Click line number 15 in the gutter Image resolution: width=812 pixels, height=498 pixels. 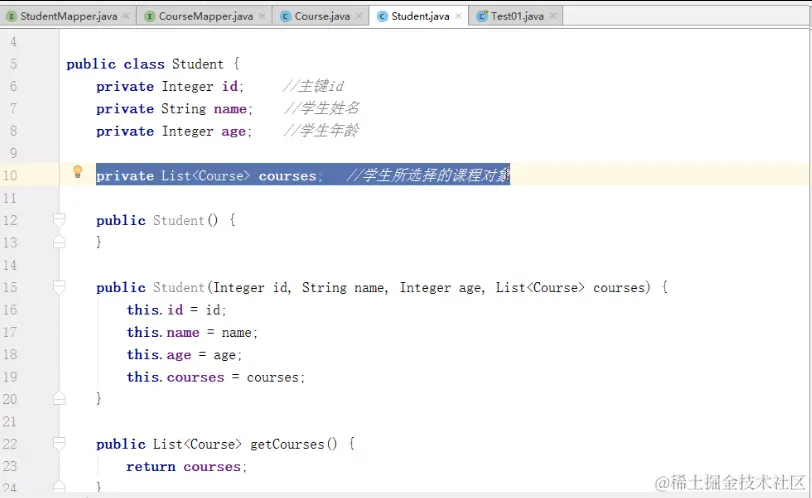coord(10,287)
